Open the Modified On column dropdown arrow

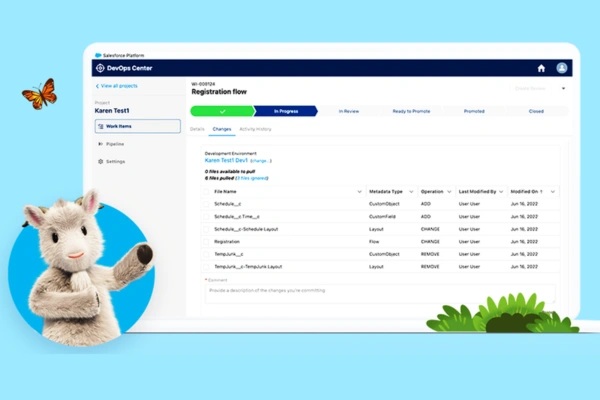click(x=553, y=191)
